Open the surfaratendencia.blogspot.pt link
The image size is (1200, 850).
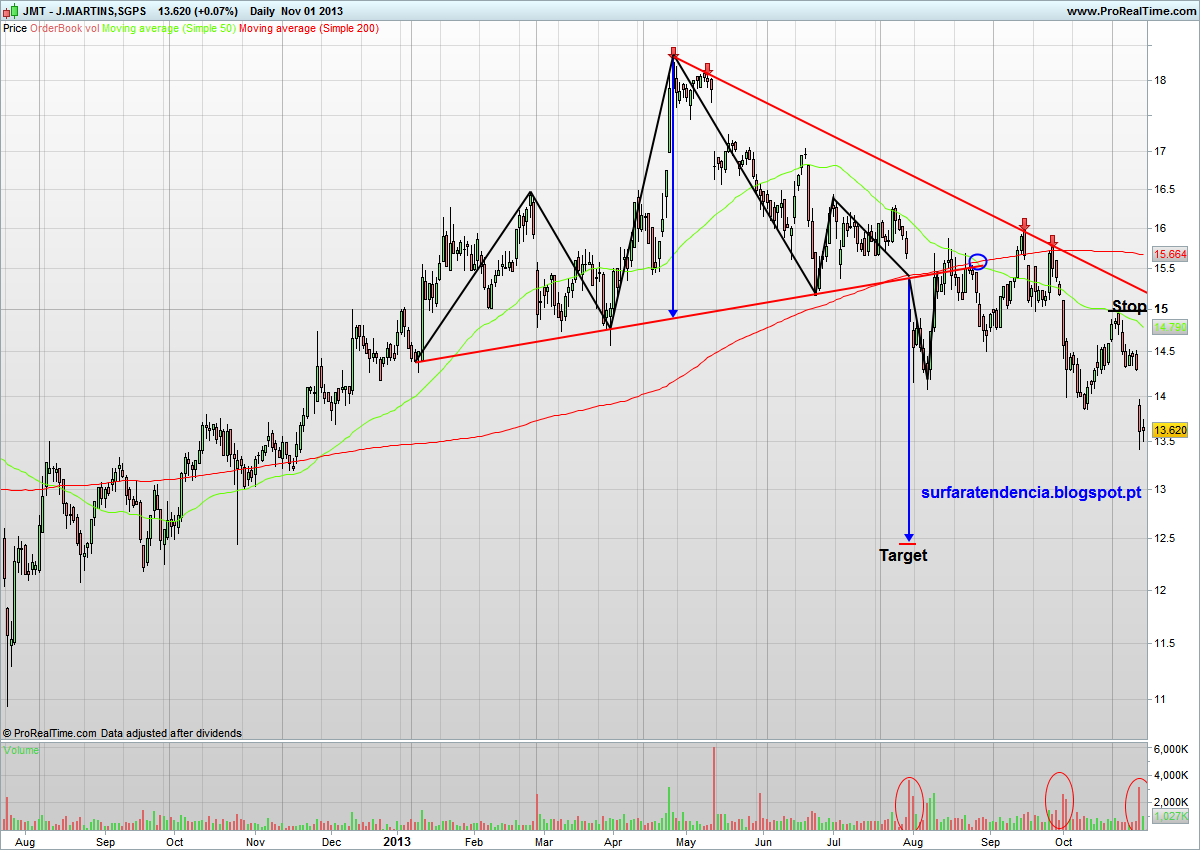(x=1031, y=492)
